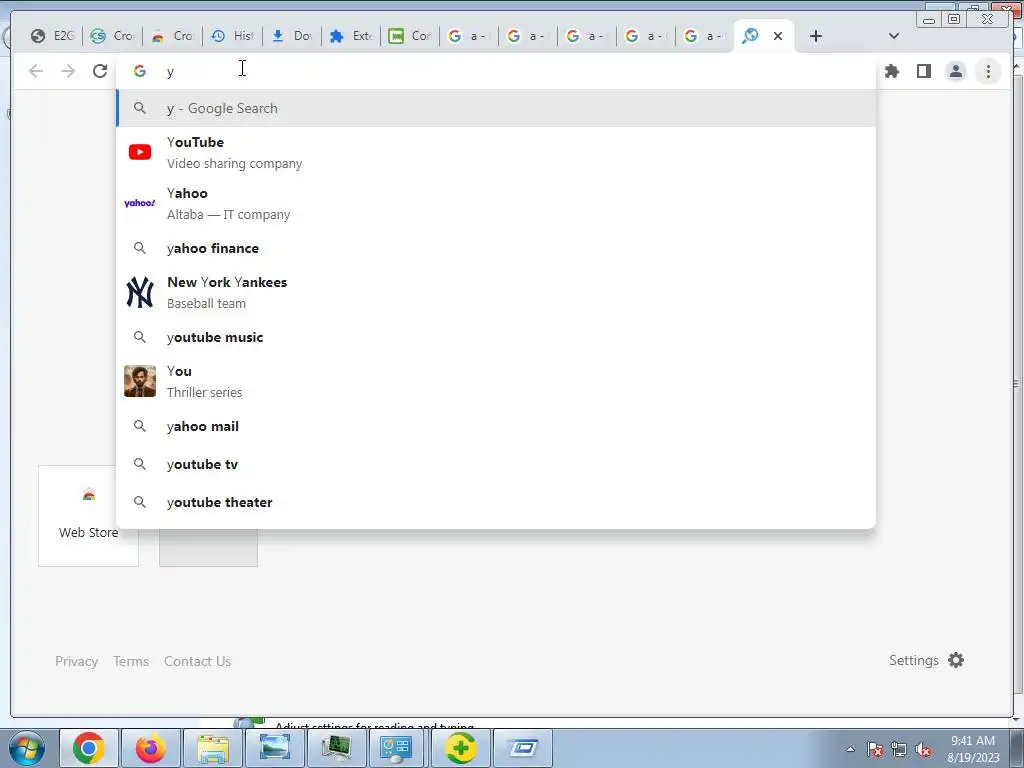Select 'youtube theater' suggestion
This screenshot has width=1024, height=768.
(x=496, y=502)
